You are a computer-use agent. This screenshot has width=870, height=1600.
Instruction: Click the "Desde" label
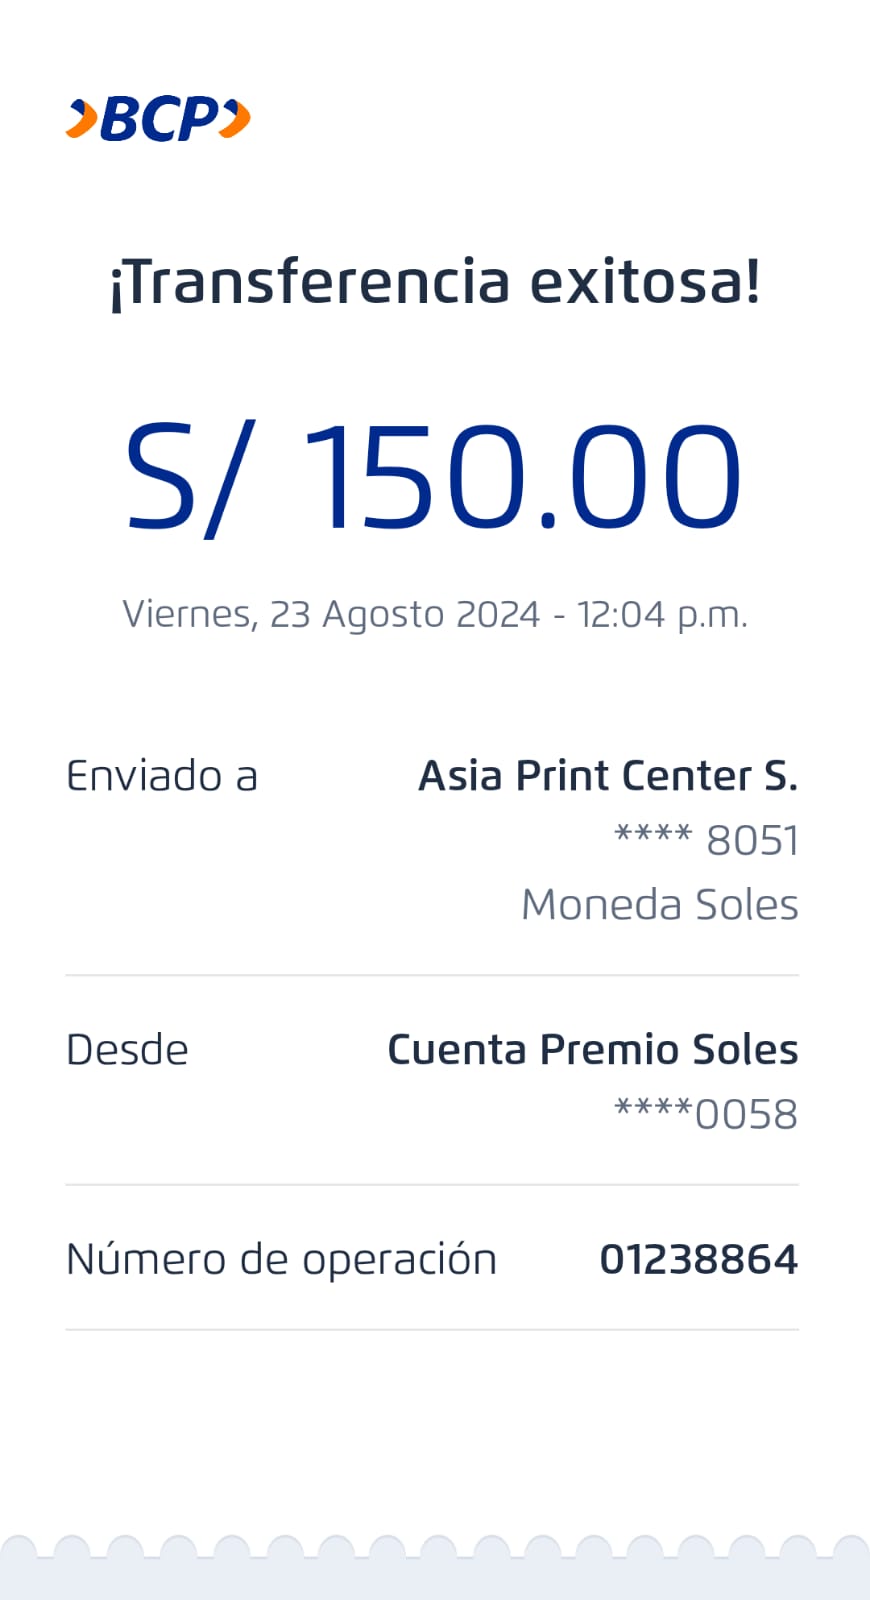pos(127,1050)
